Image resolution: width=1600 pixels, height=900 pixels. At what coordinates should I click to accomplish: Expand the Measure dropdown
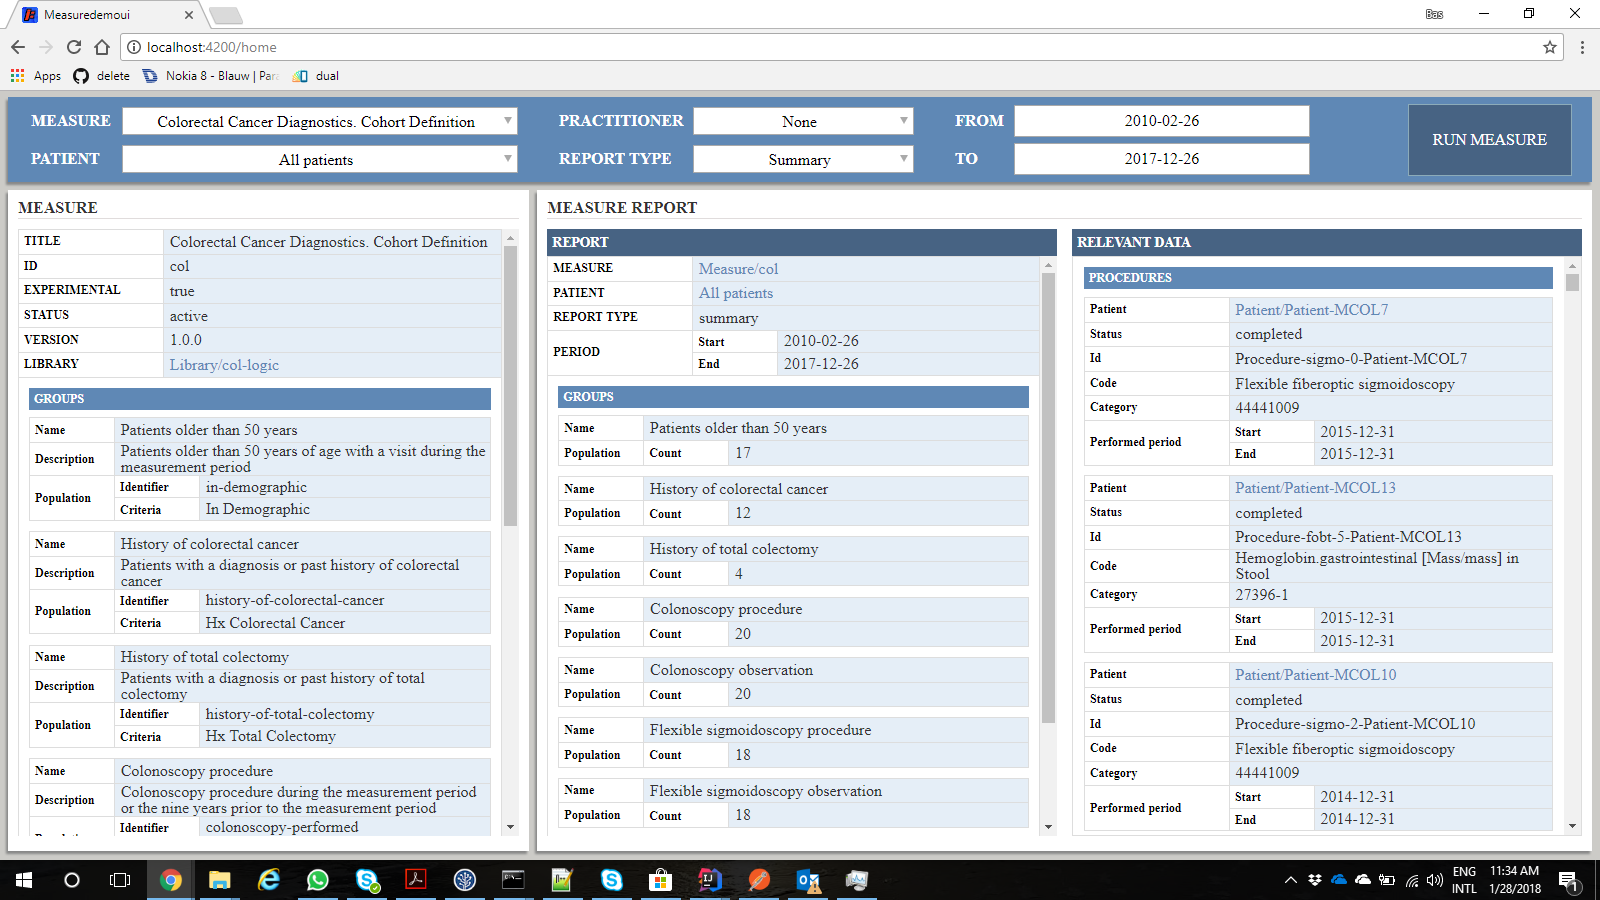(x=319, y=121)
